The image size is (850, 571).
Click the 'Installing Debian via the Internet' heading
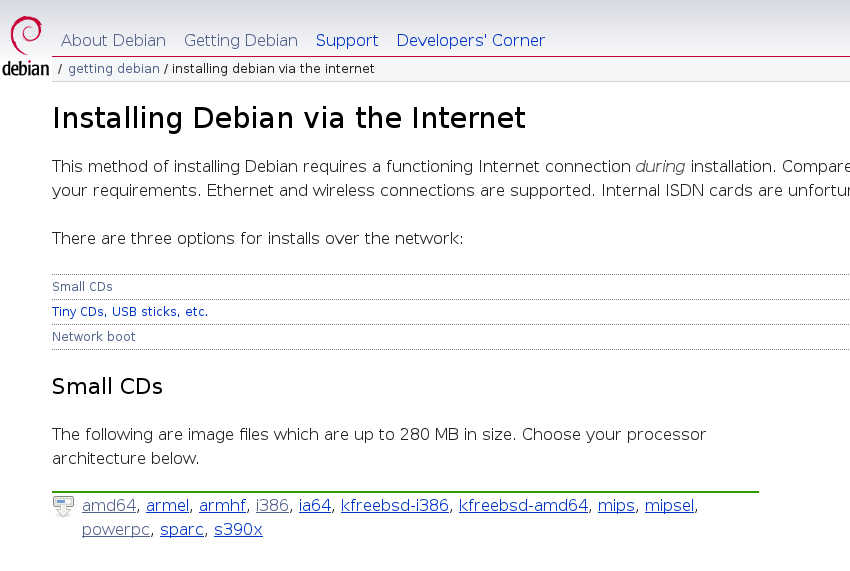pyautogui.click(x=289, y=118)
